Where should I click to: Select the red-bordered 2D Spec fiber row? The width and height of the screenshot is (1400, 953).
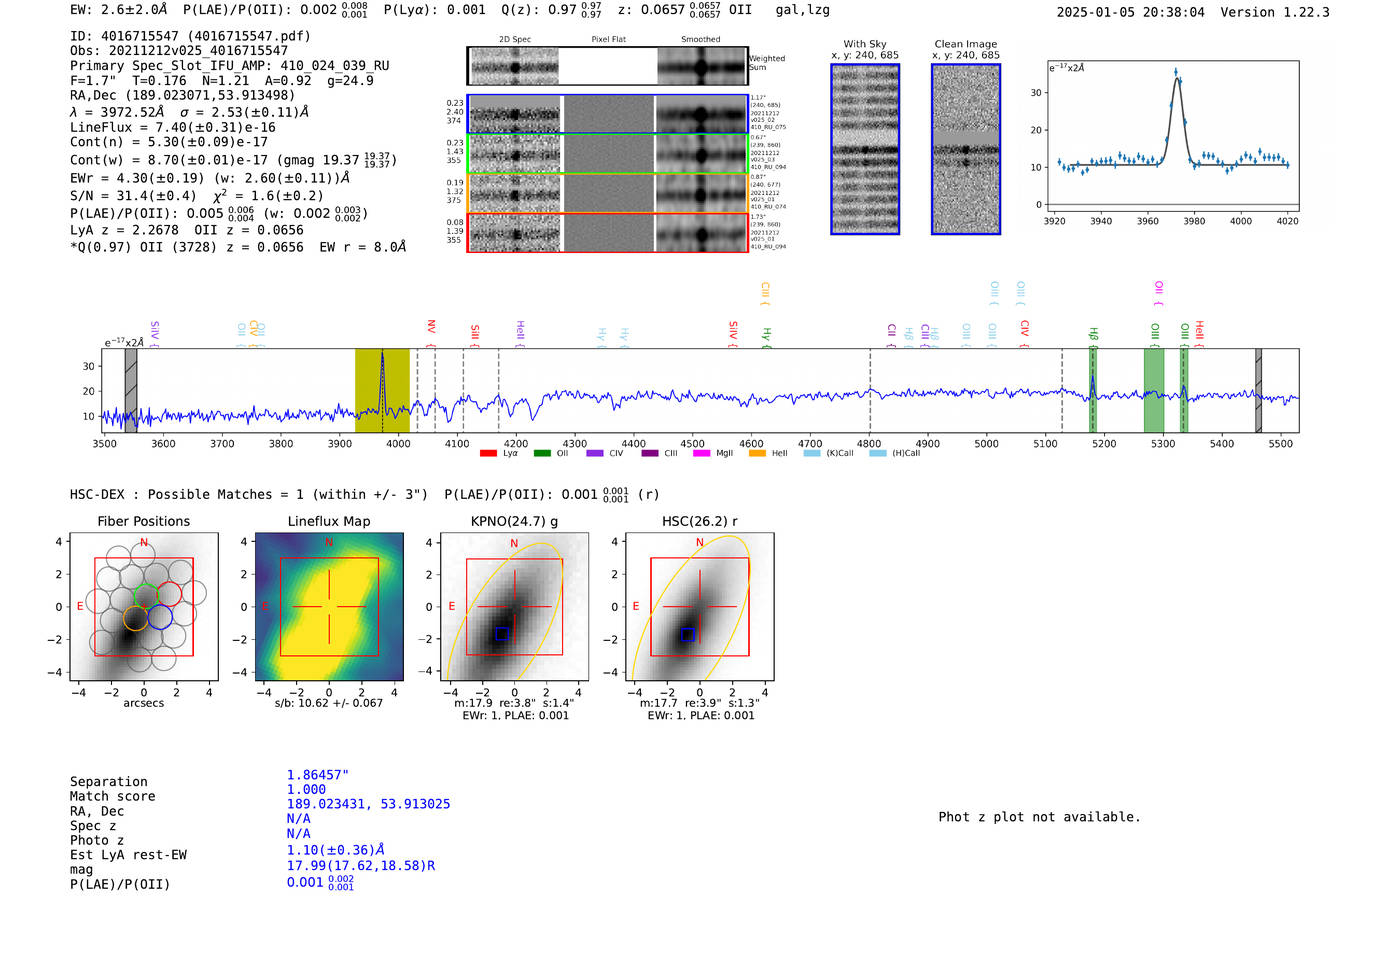point(607,232)
